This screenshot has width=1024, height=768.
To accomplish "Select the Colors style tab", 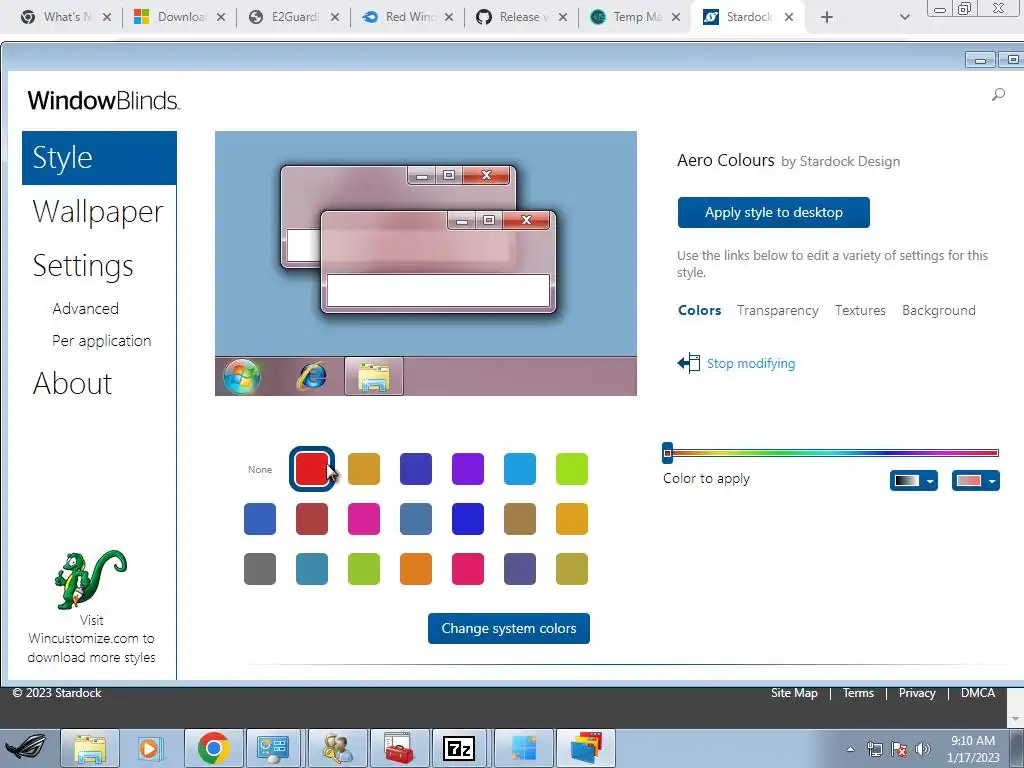I will click(x=699, y=310).
